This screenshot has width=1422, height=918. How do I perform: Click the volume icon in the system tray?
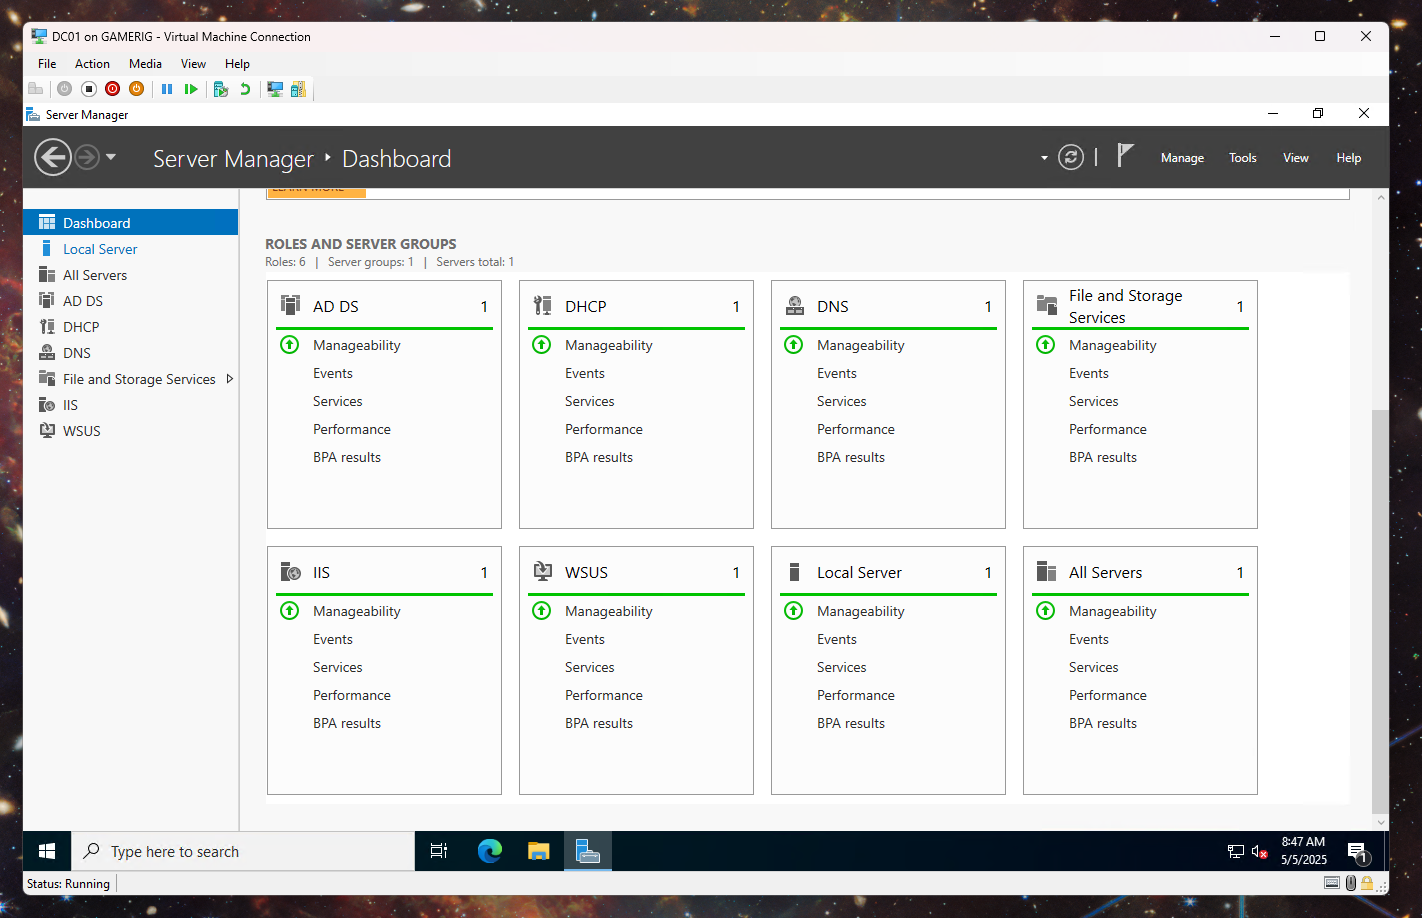[x=1260, y=852]
